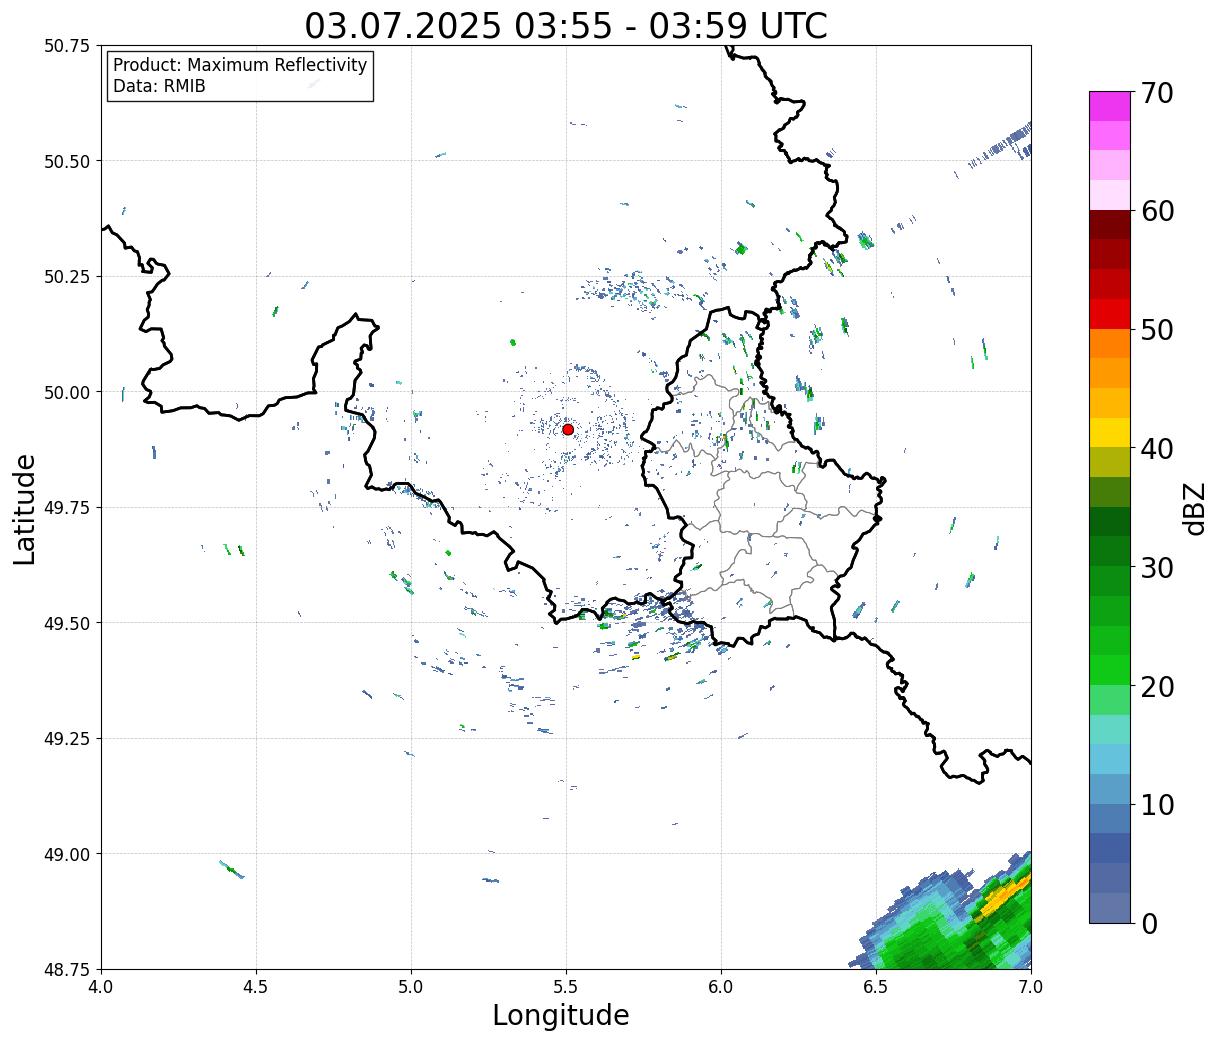
Task: Click the 'Latitude' axis label
Action: pyautogui.click(x=25, y=508)
